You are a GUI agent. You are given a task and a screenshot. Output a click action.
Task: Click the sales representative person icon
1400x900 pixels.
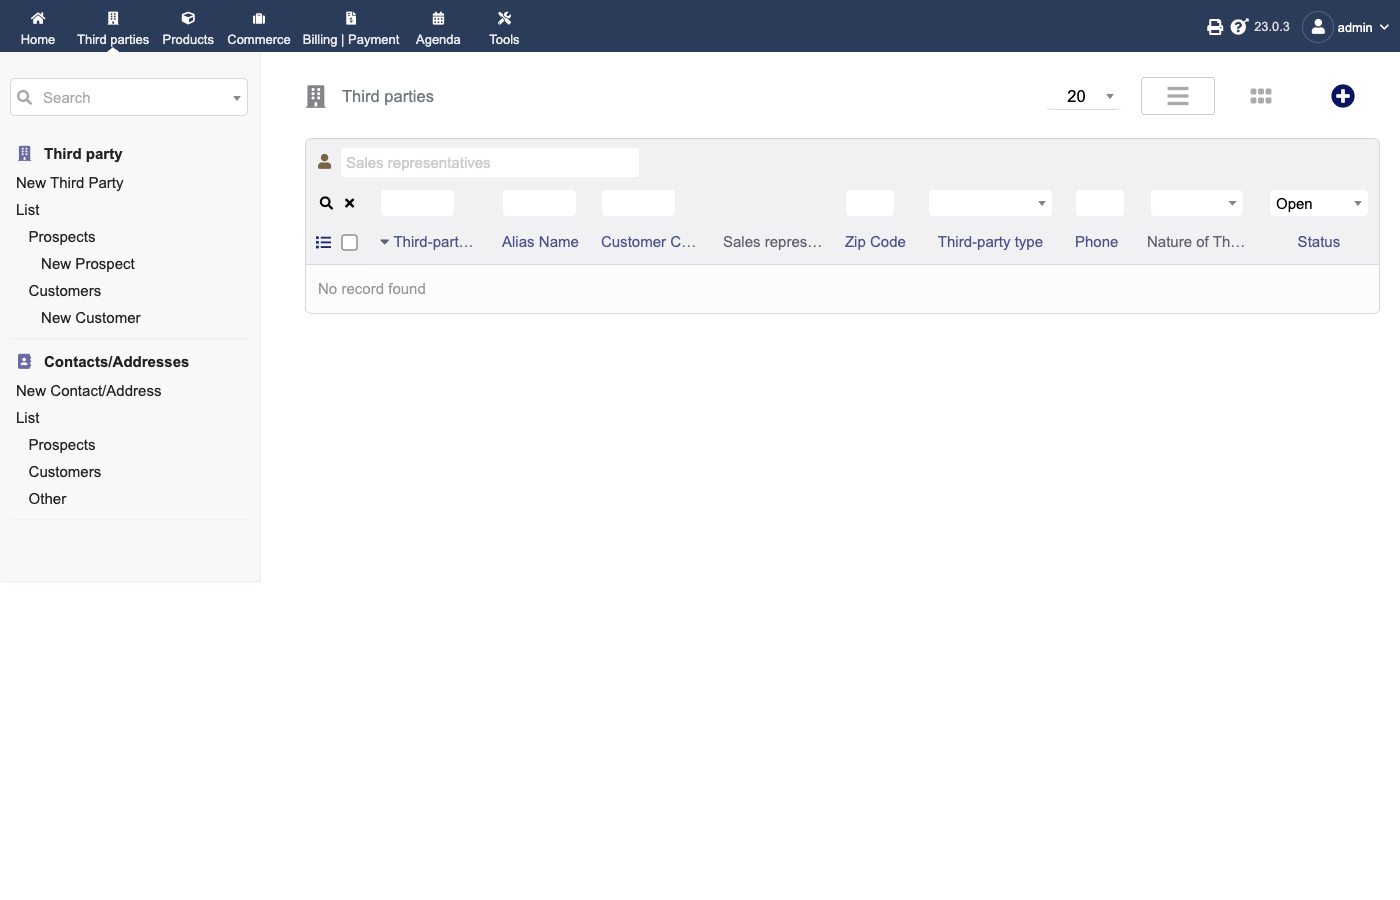tap(325, 162)
